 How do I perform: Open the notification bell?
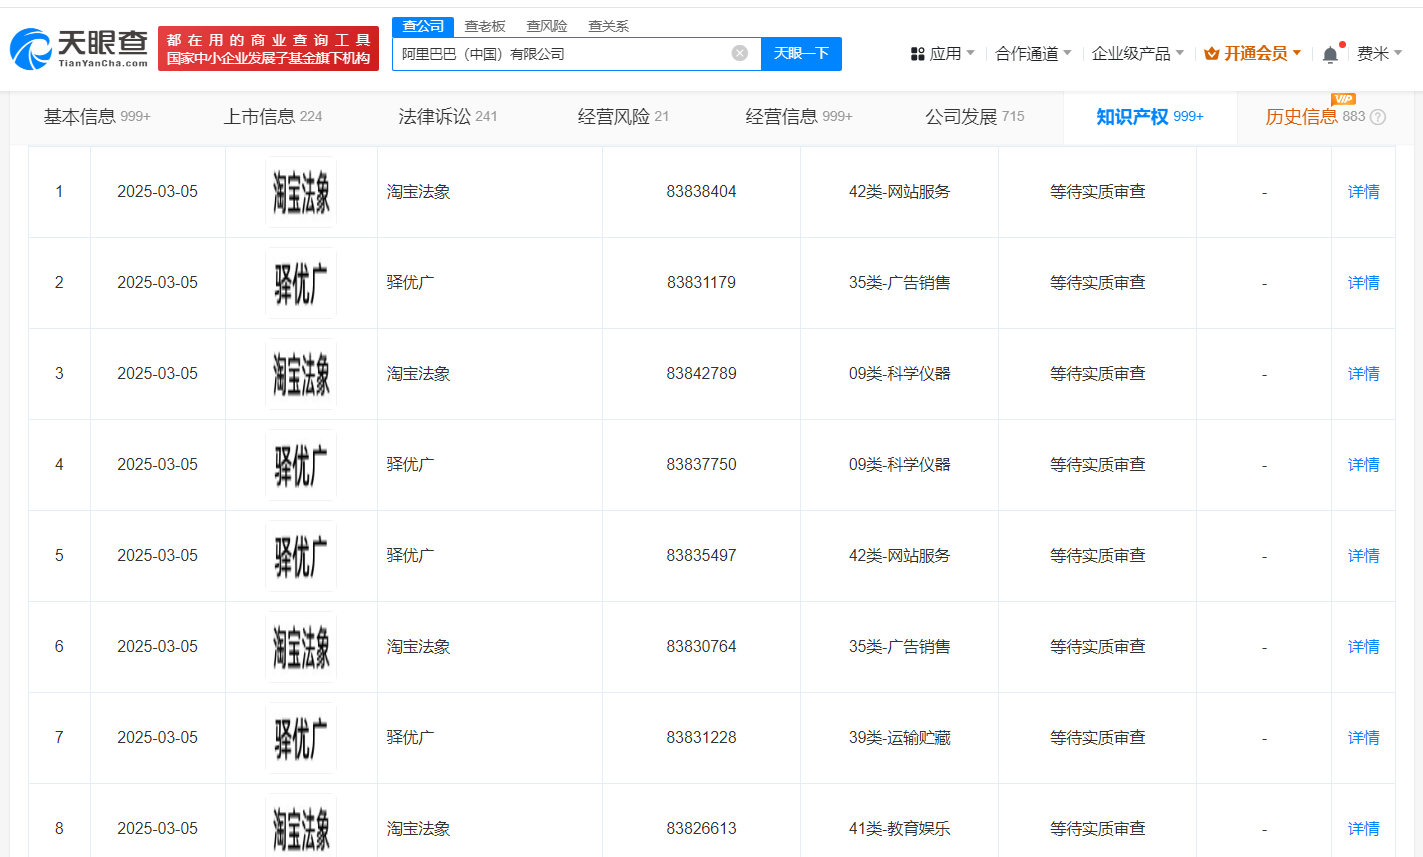point(1330,54)
